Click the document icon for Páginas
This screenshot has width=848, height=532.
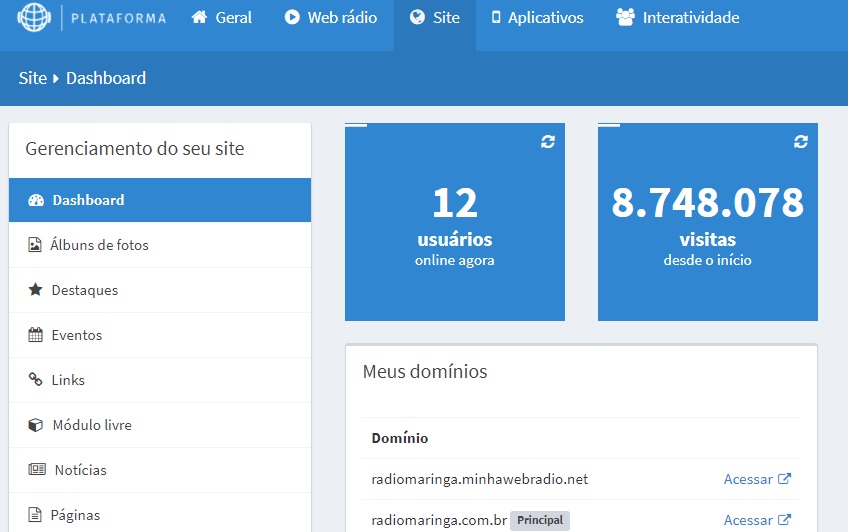pyautogui.click(x=35, y=515)
